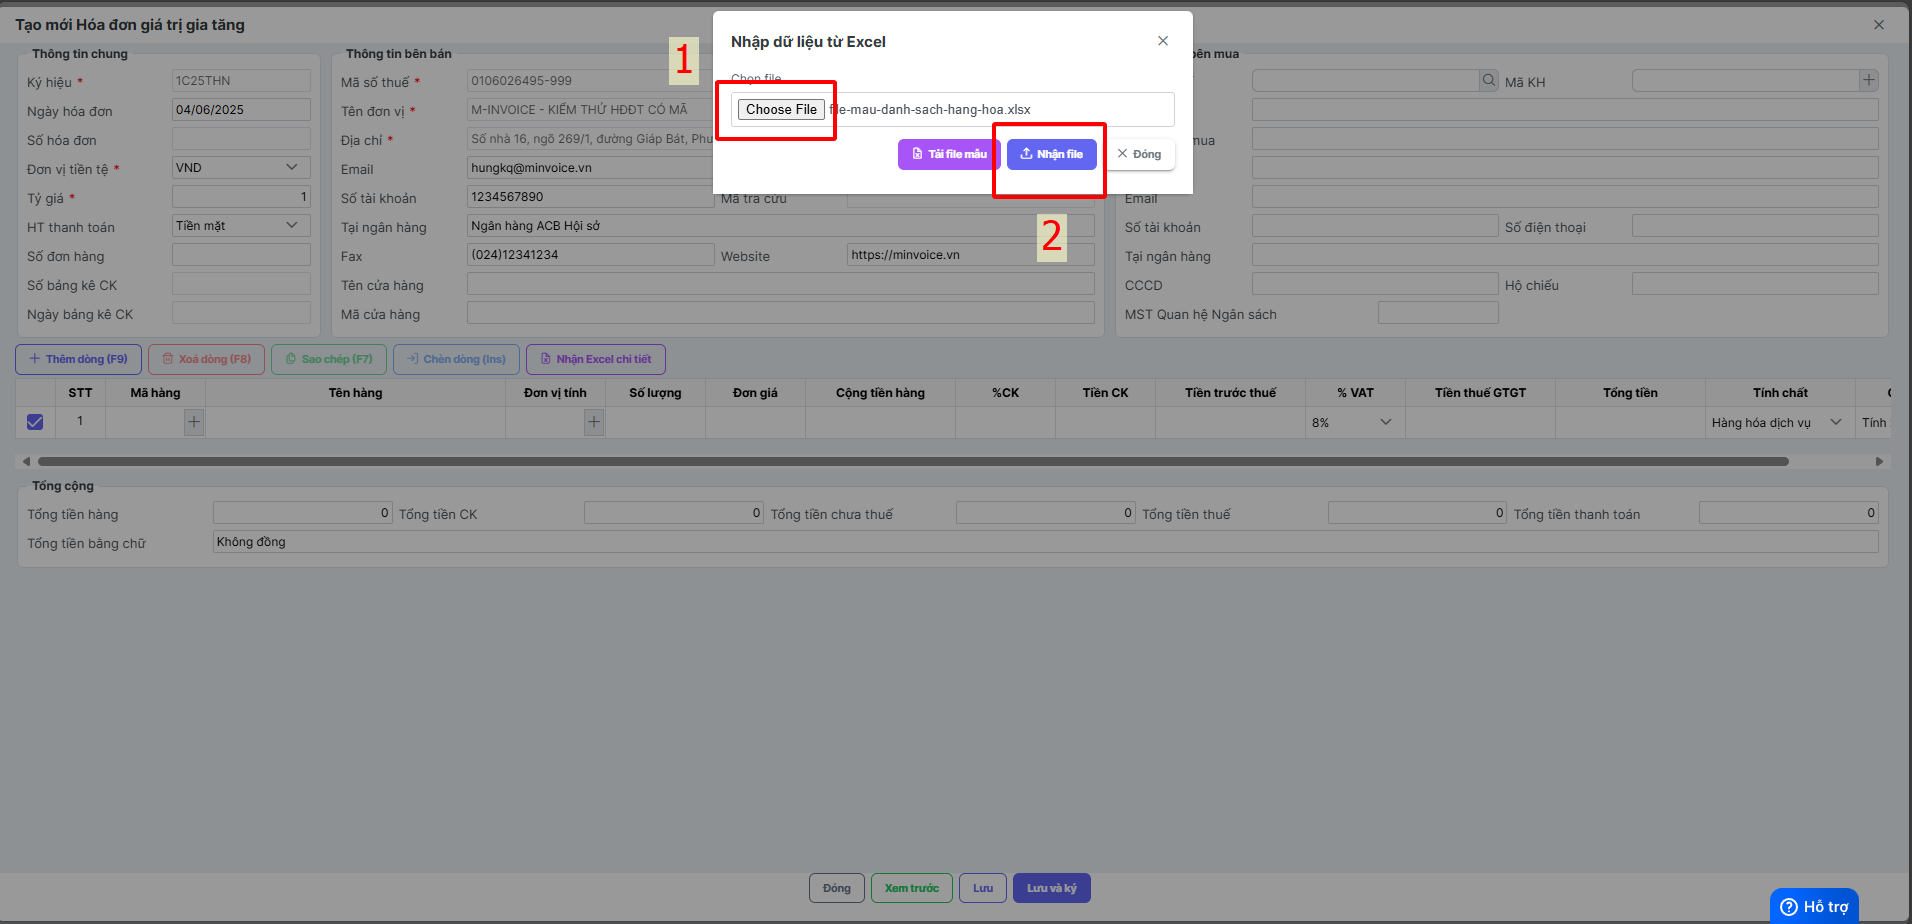The height and width of the screenshot is (924, 1912).
Task: Click the Hộ chiếu input field
Action: [x=1755, y=283]
